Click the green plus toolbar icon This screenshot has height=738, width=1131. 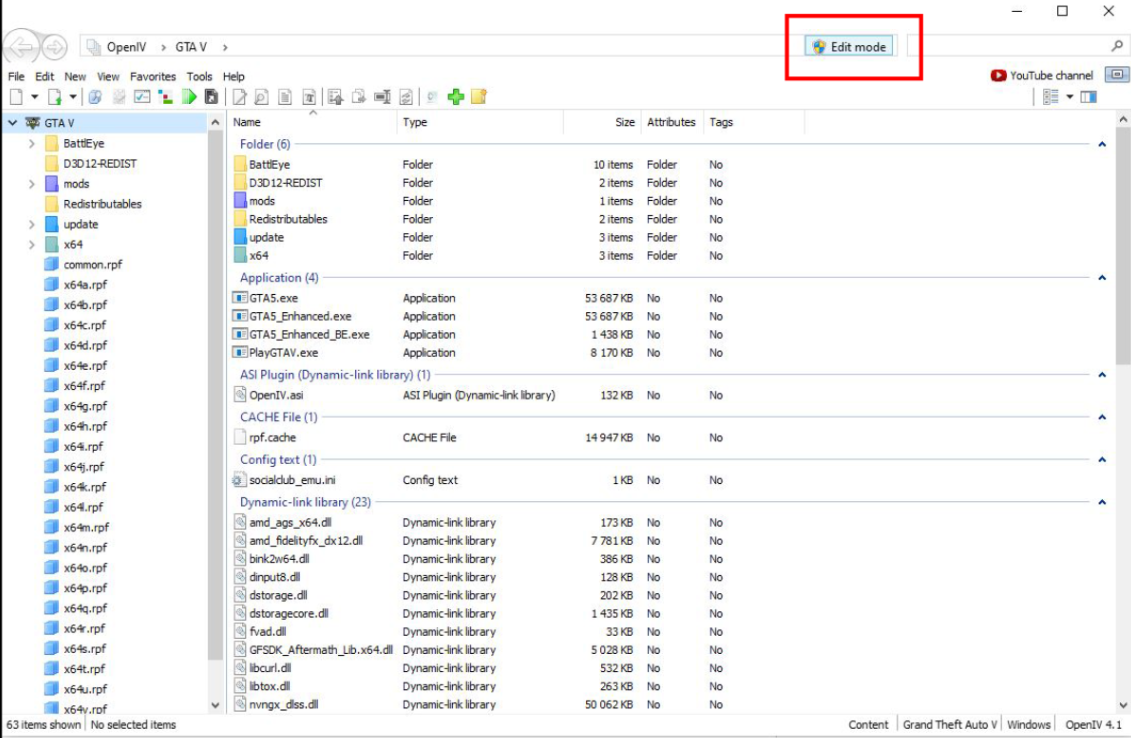click(x=456, y=97)
